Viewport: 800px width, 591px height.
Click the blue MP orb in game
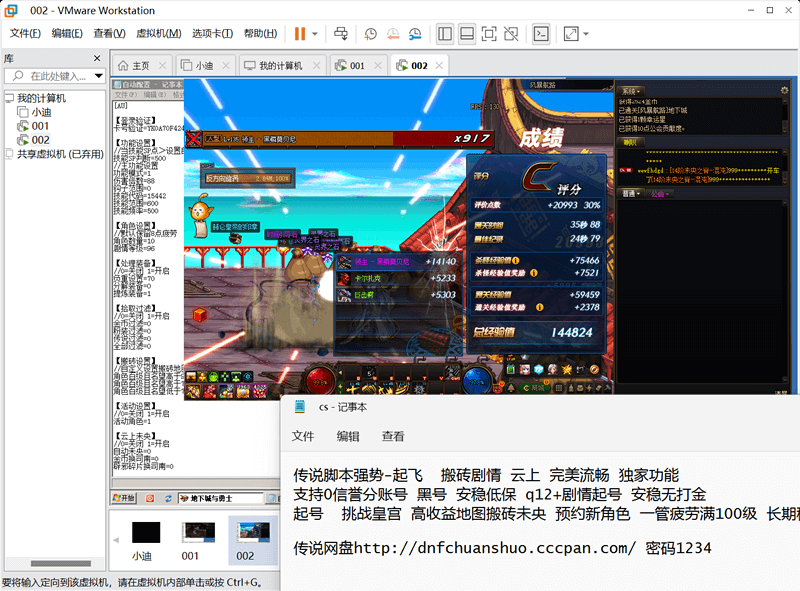coord(478,380)
